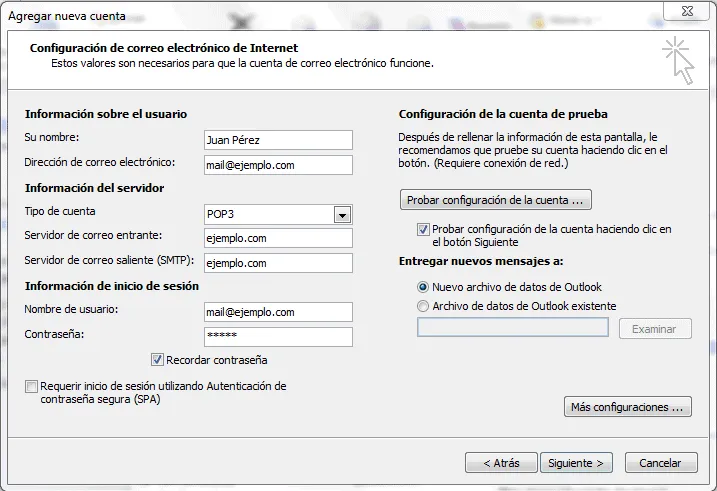This screenshot has width=717, height=491.
Task: Open Más configuraciones settings
Action: pyautogui.click(x=628, y=407)
